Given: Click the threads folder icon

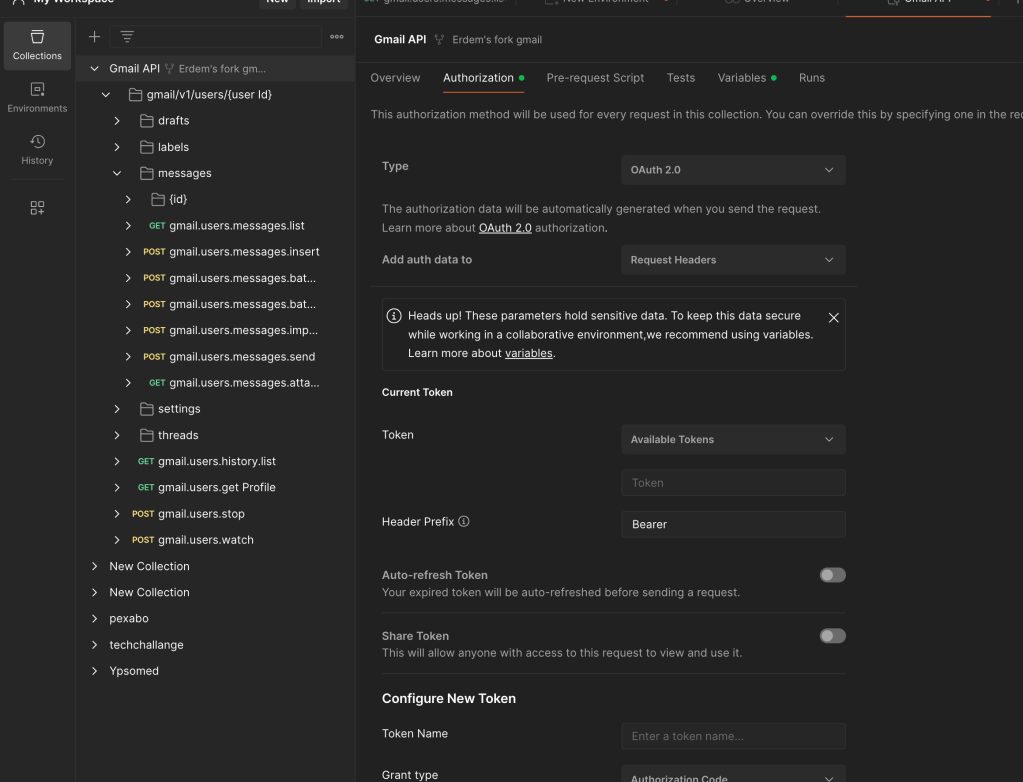Looking at the screenshot, I should [147, 435].
